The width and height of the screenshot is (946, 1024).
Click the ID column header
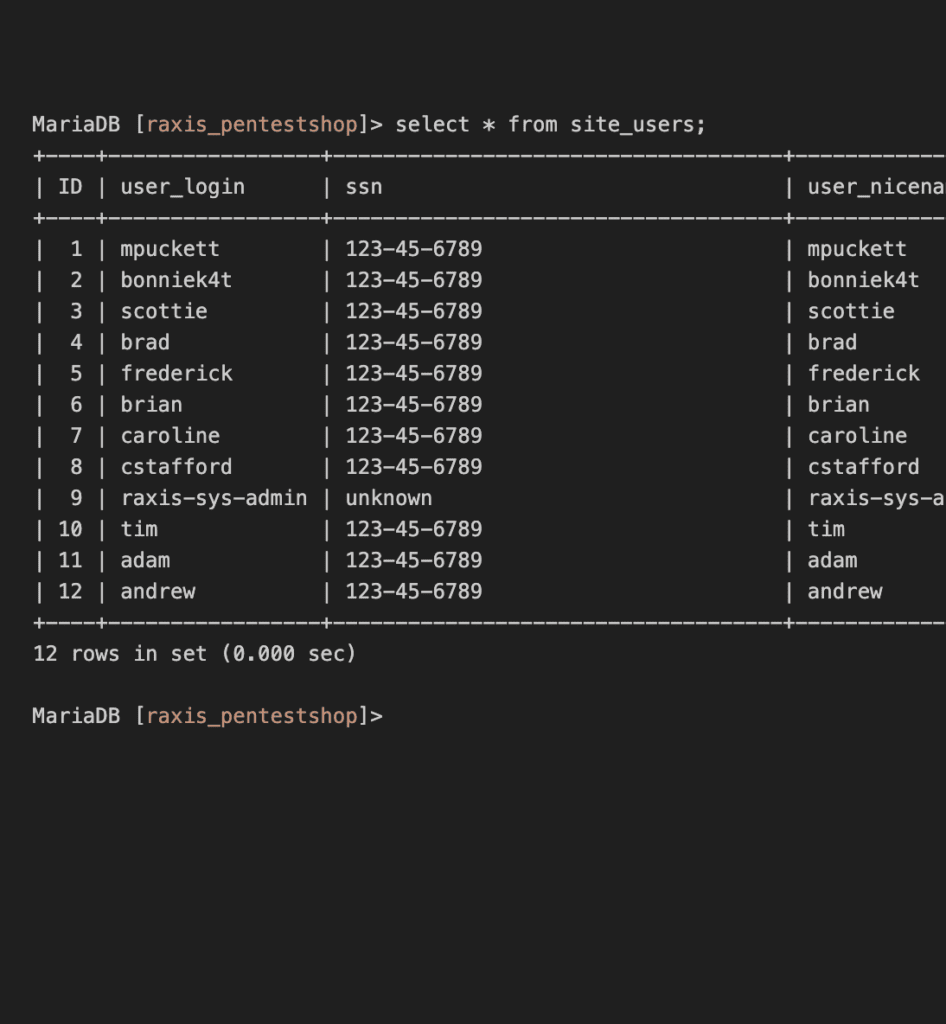[x=71, y=187]
